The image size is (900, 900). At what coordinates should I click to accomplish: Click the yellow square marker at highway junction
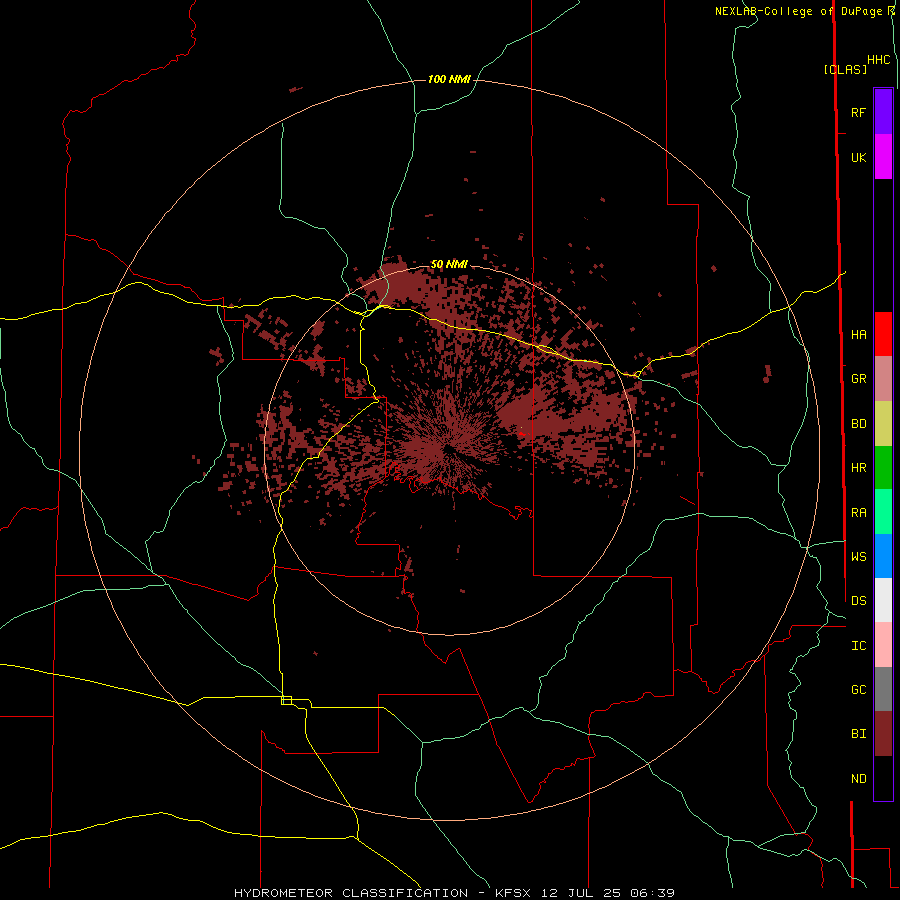[286, 700]
